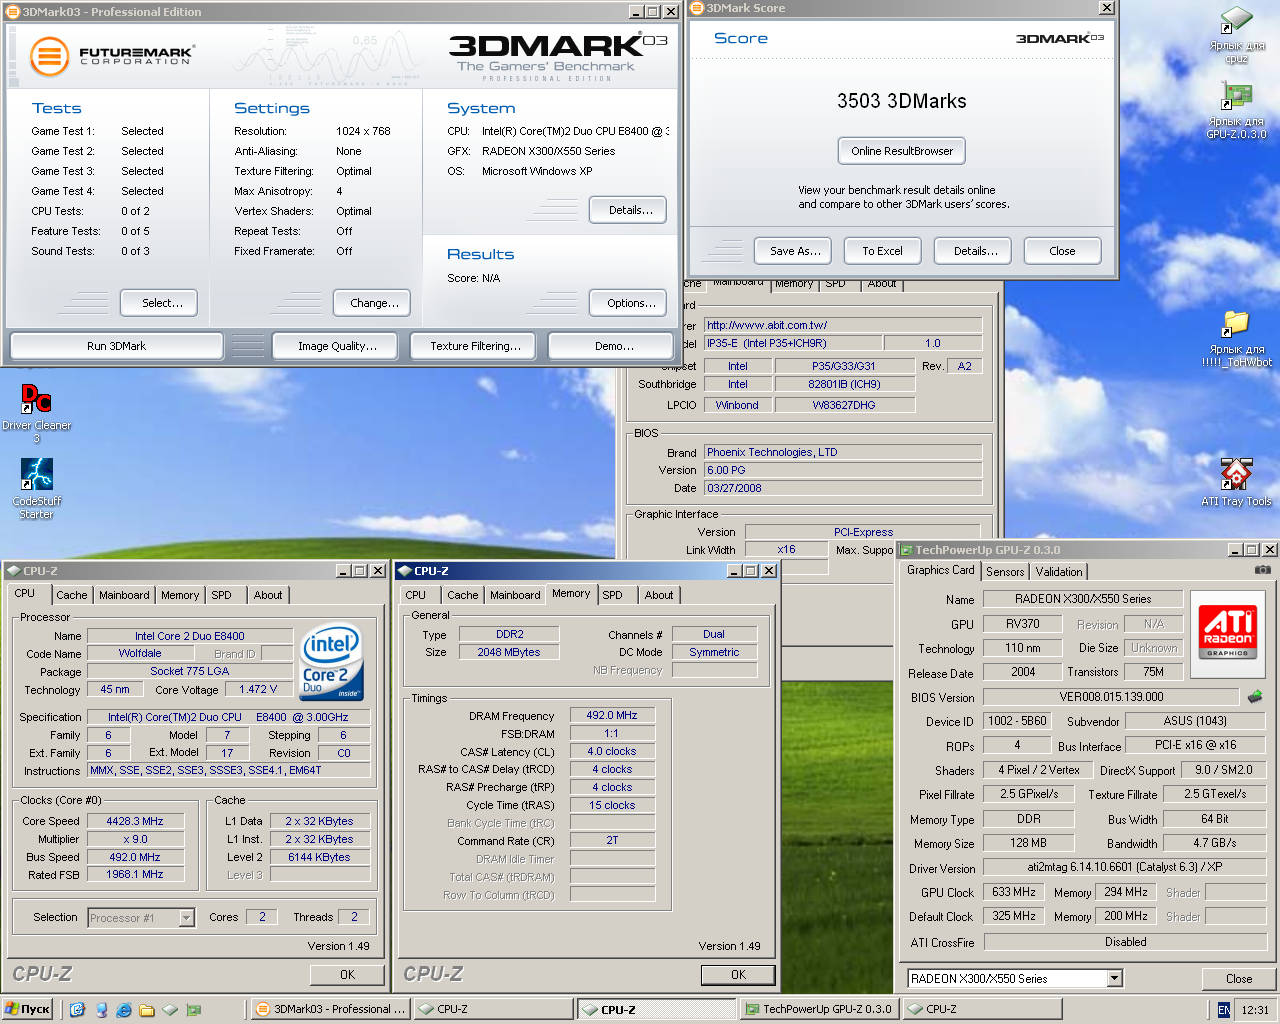Click Options under the Results section

coord(629,303)
